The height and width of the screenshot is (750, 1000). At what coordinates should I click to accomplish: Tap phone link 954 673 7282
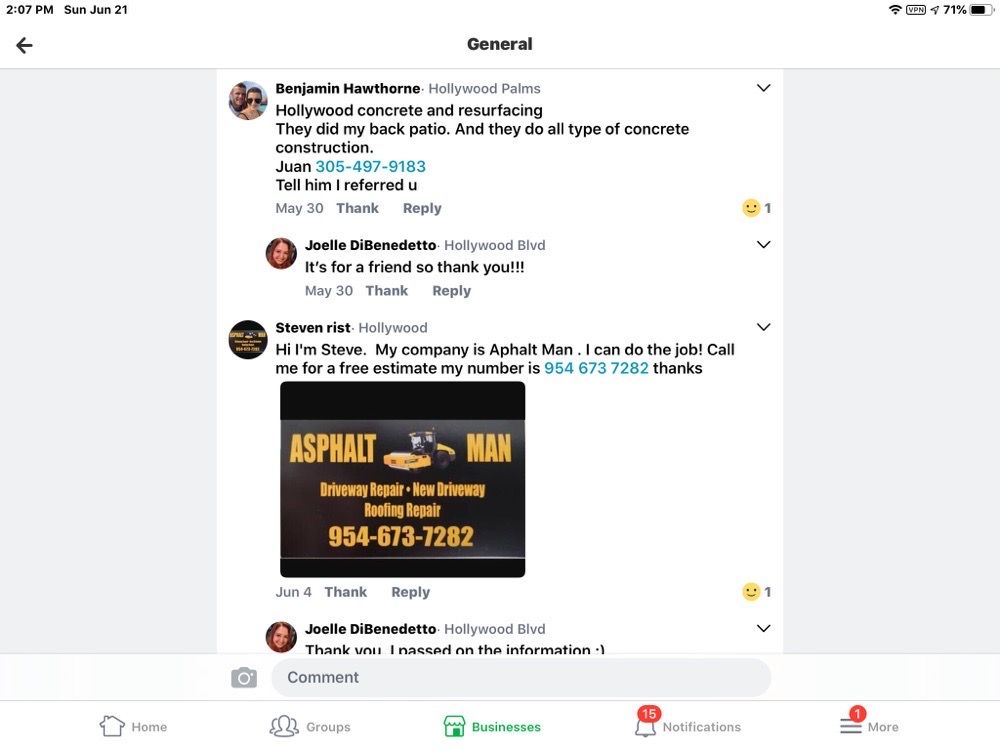coord(596,368)
